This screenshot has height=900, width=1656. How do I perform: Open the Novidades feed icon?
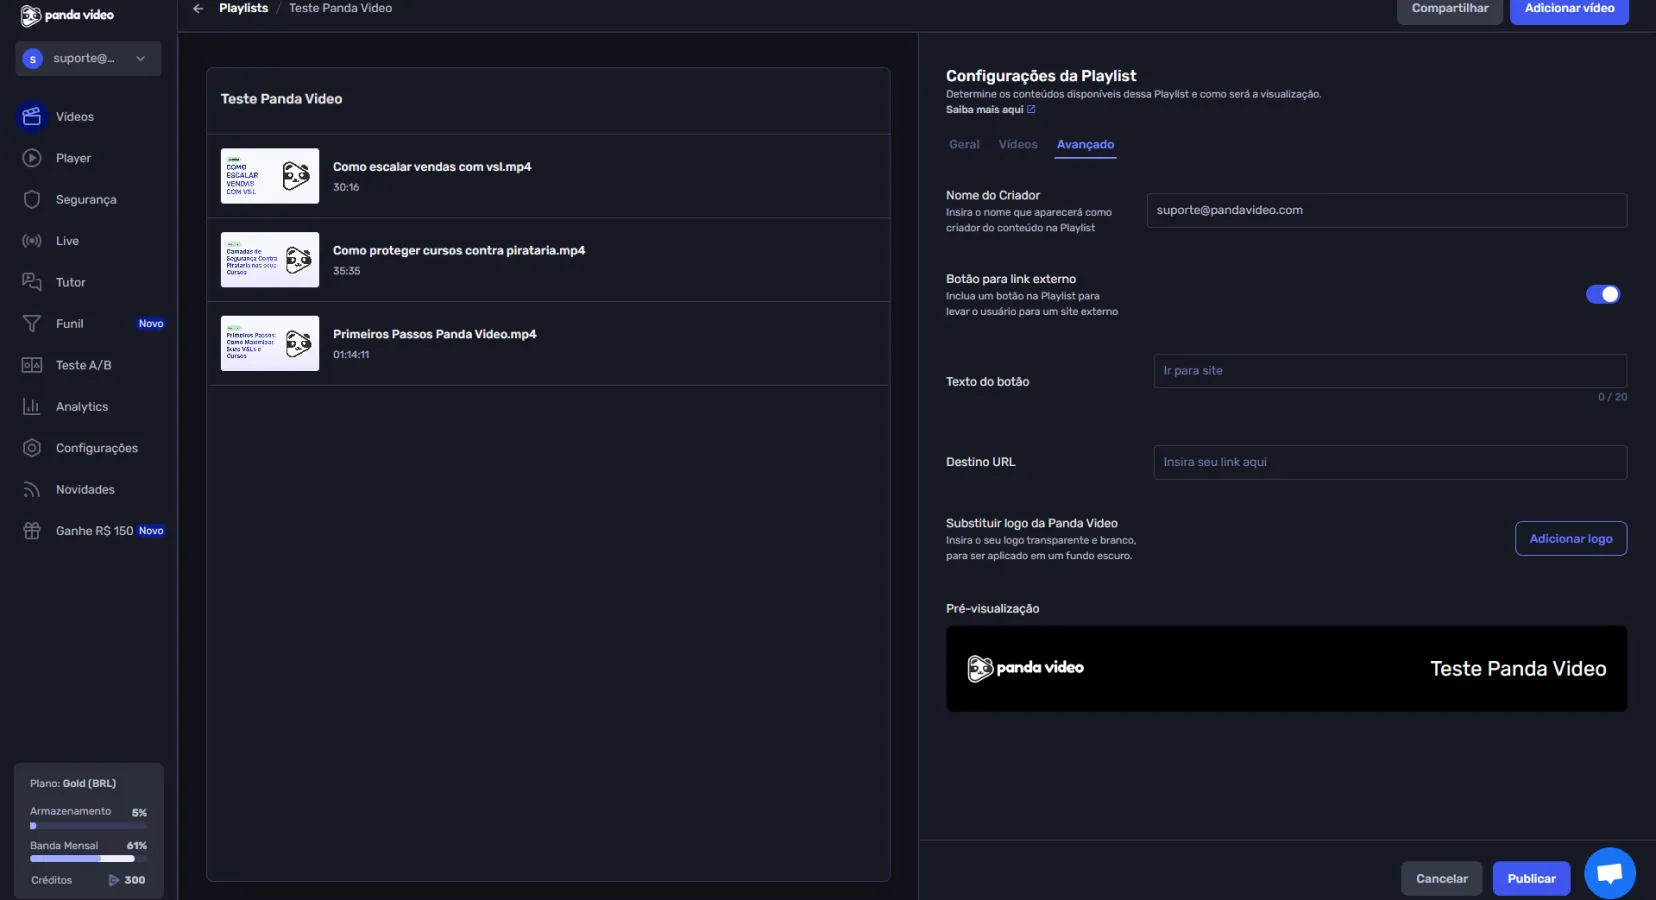pos(32,490)
